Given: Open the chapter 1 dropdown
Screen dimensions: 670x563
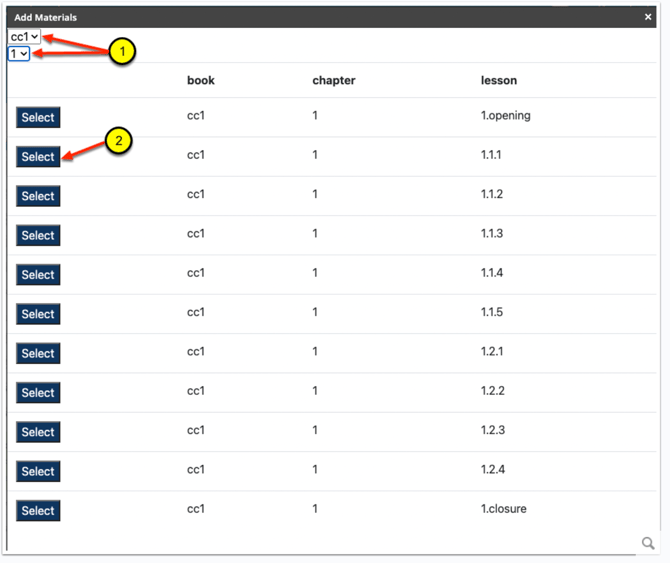Looking at the screenshot, I should pyautogui.click(x=19, y=54).
